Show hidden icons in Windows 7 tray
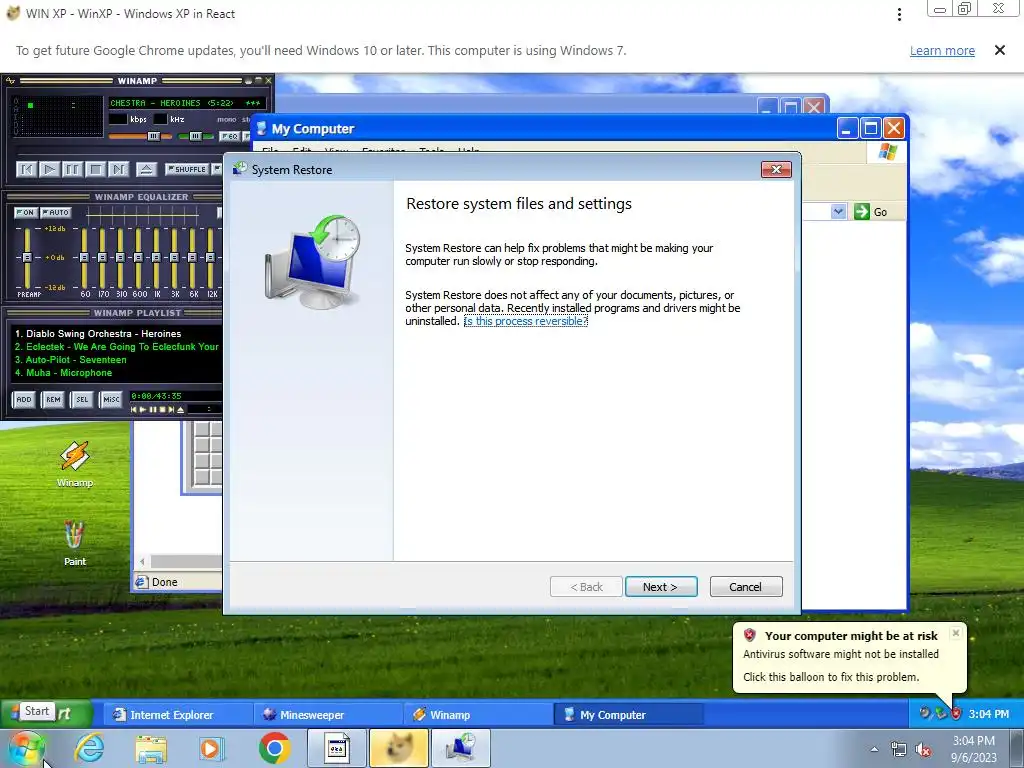The height and width of the screenshot is (768, 1024). pyautogui.click(x=874, y=750)
